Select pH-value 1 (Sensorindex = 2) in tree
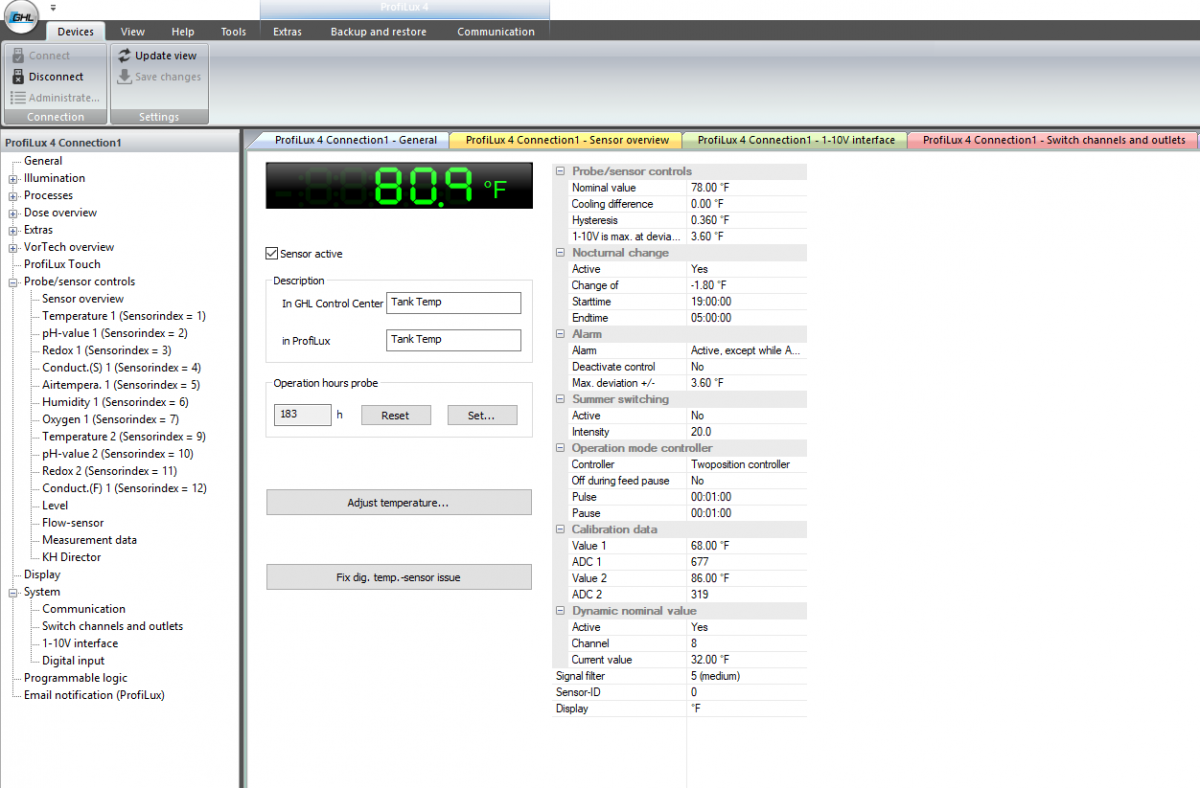The image size is (1200, 788). (x=115, y=333)
